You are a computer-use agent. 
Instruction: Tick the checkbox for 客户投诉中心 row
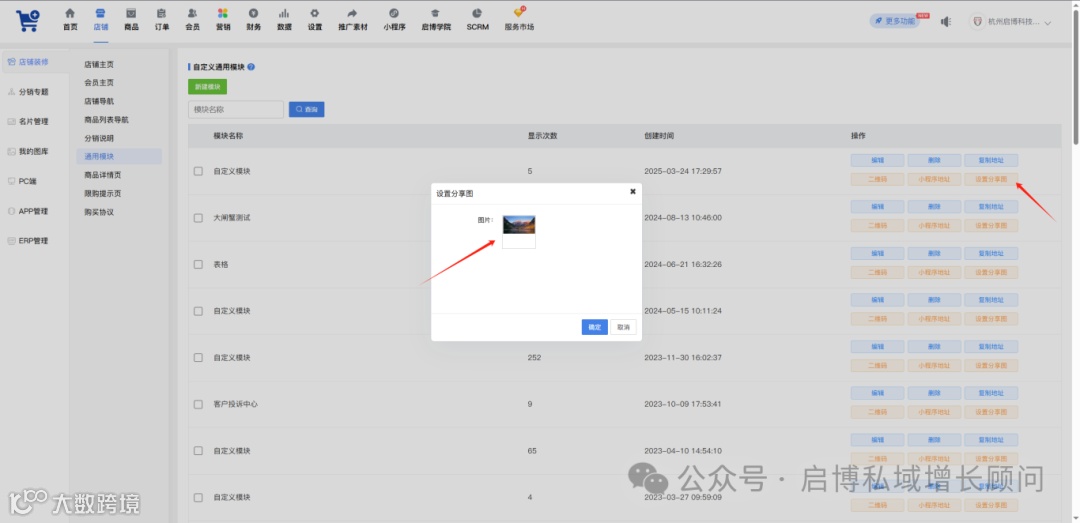coord(198,404)
